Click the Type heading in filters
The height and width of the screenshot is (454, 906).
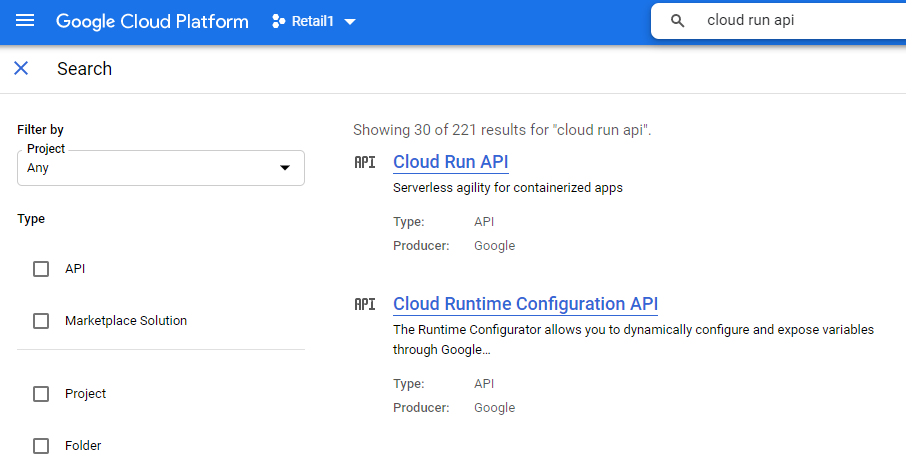pos(31,219)
